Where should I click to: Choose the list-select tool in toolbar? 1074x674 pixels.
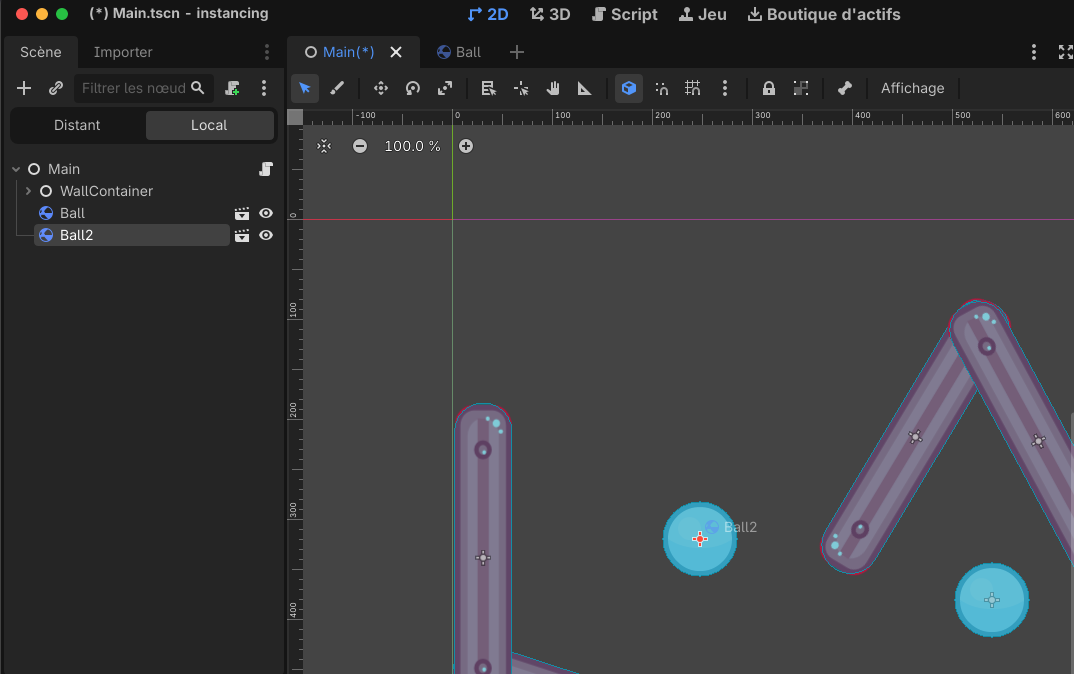click(x=488, y=88)
